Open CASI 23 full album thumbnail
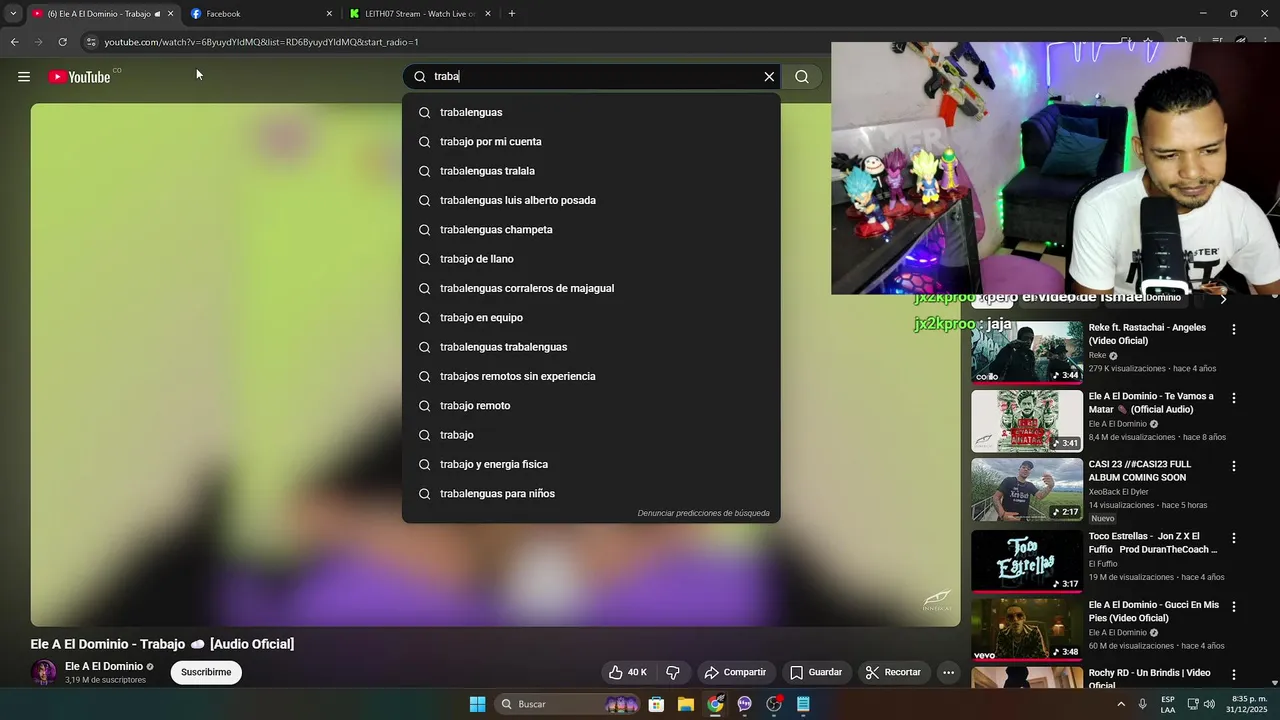Image resolution: width=1280 pixels, height=720 pixels. (x=1027, y=489)
